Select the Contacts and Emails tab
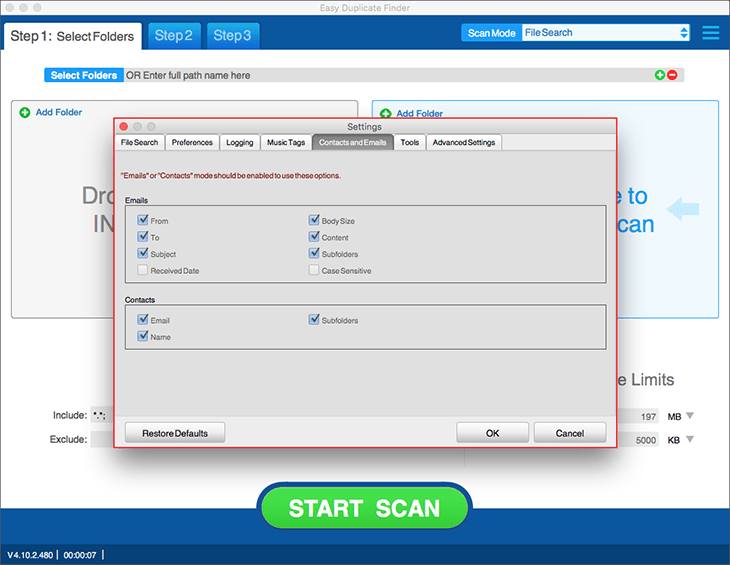The image size is (730, 565). point(353,142)
